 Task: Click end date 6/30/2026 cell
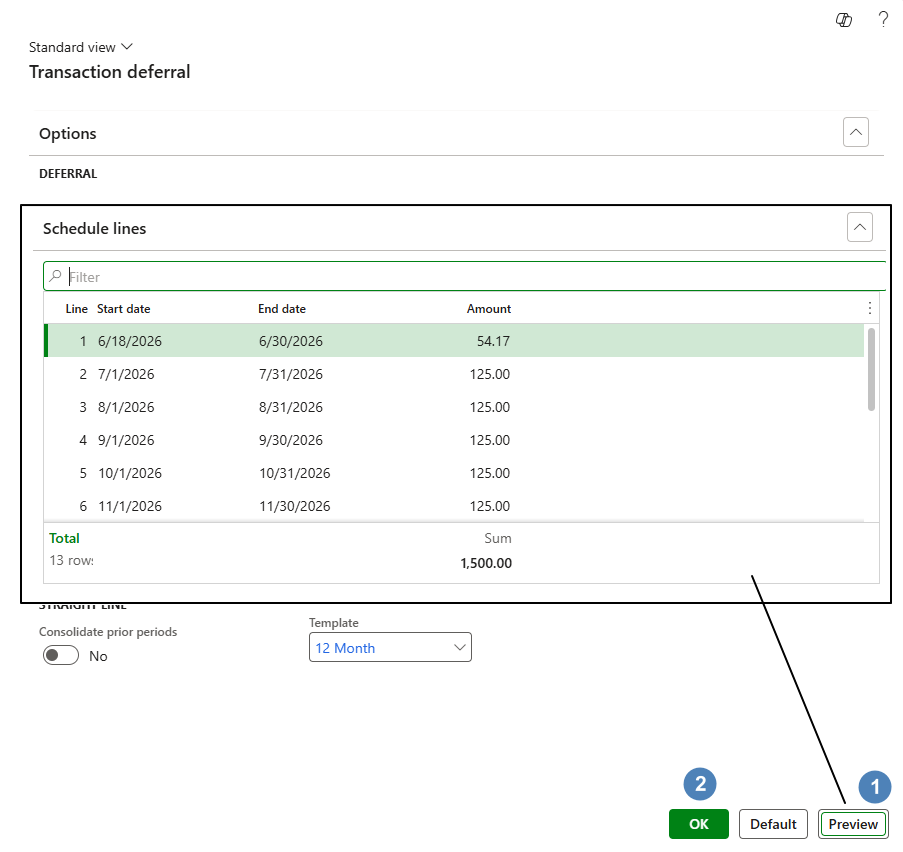[291, 341]
